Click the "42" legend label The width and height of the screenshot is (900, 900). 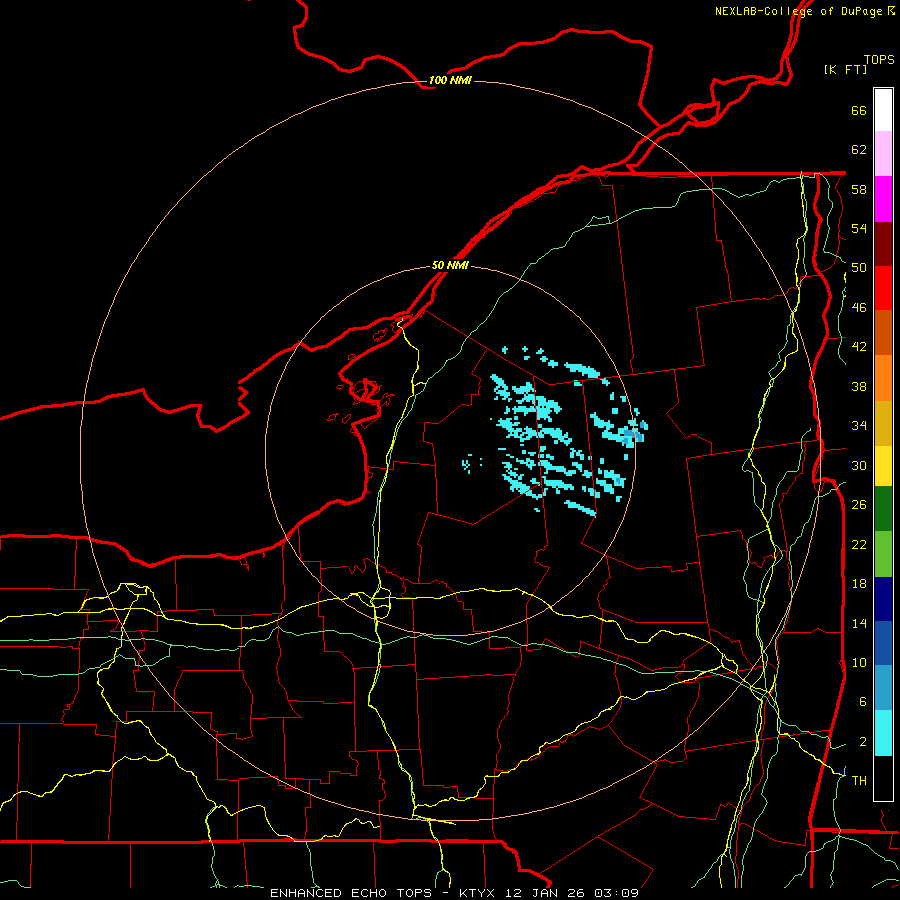pyautogui.click(x=859, y=347)
